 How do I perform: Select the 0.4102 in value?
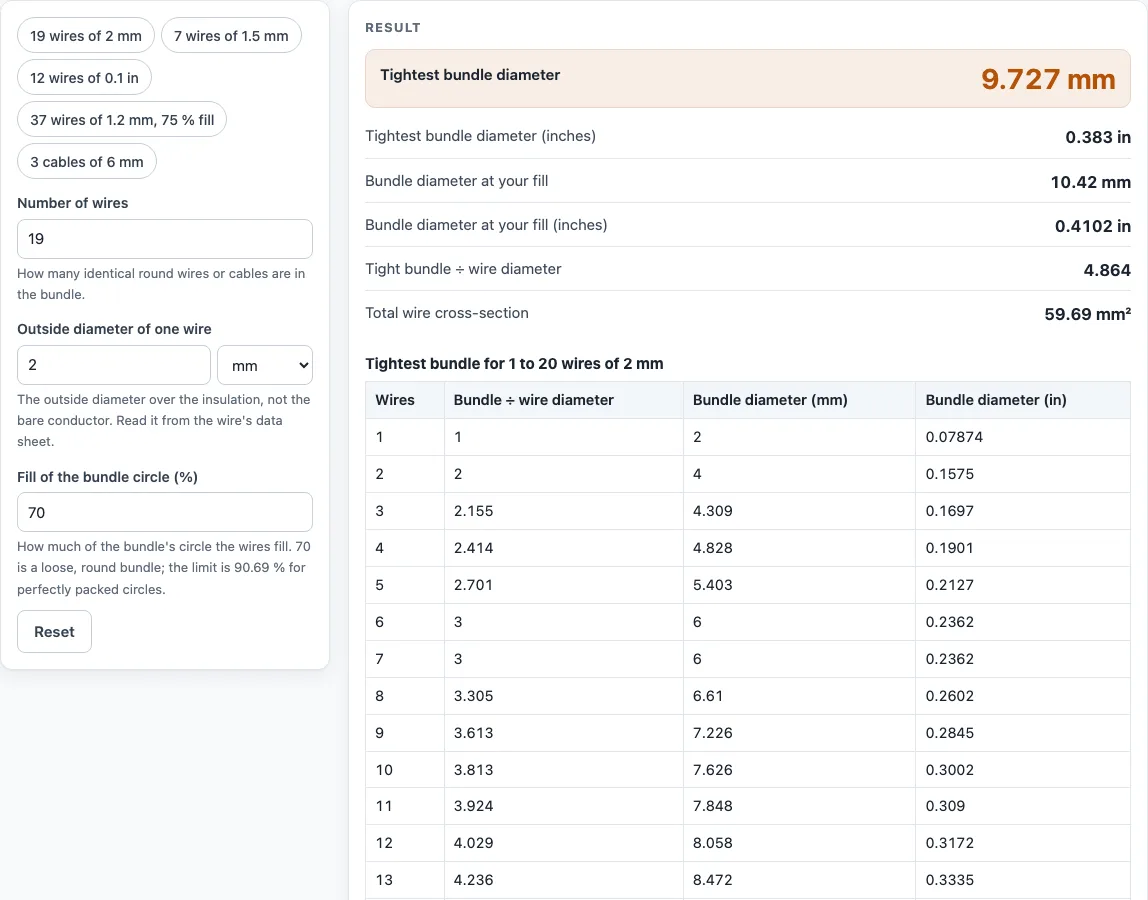[1092, 226]
